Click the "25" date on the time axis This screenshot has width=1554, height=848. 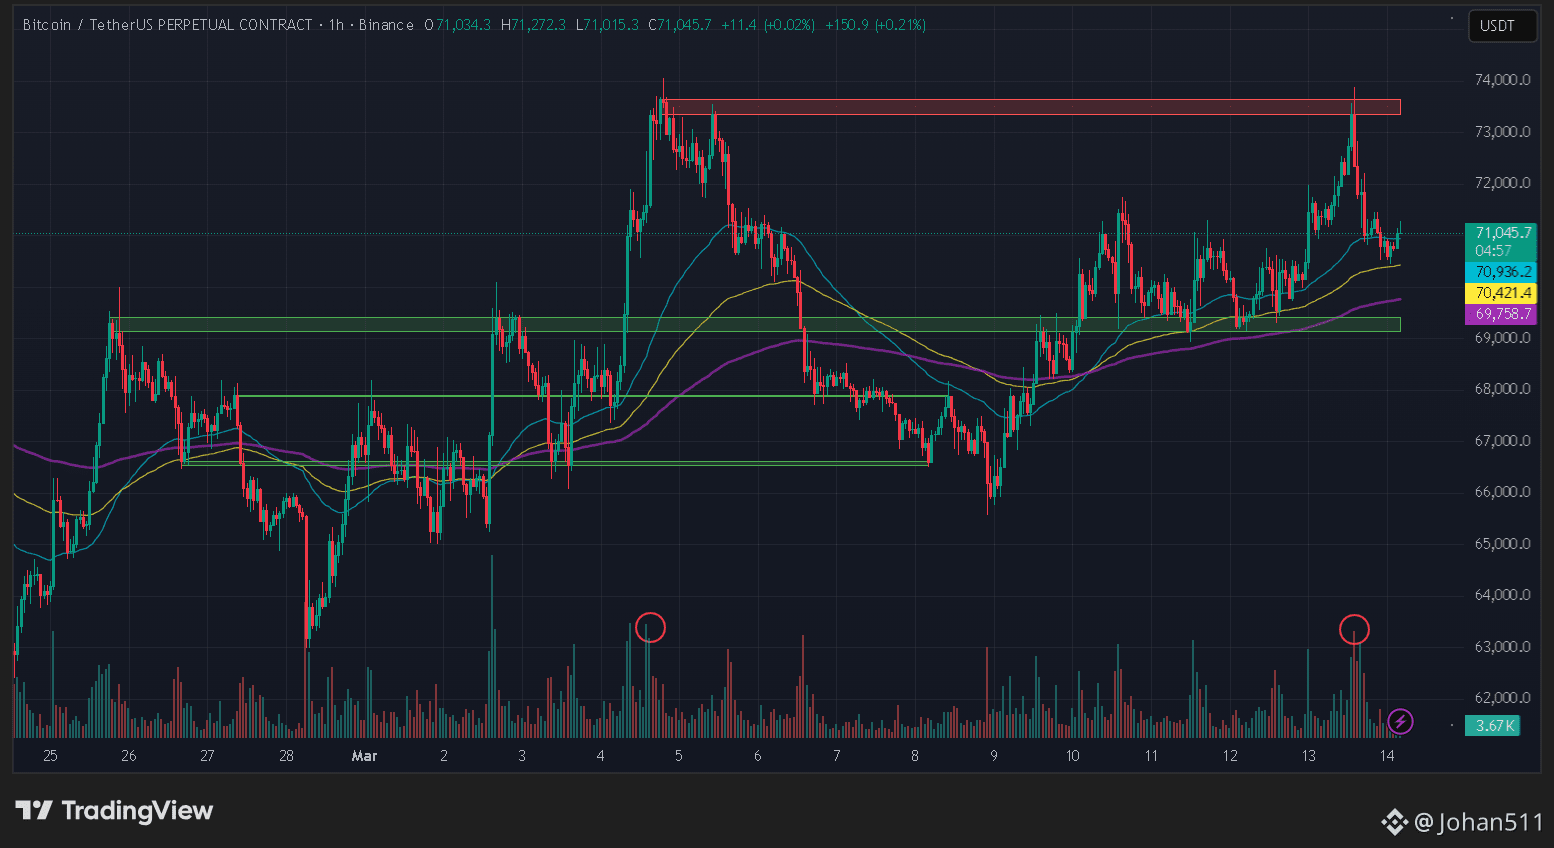tap(50, 756)
